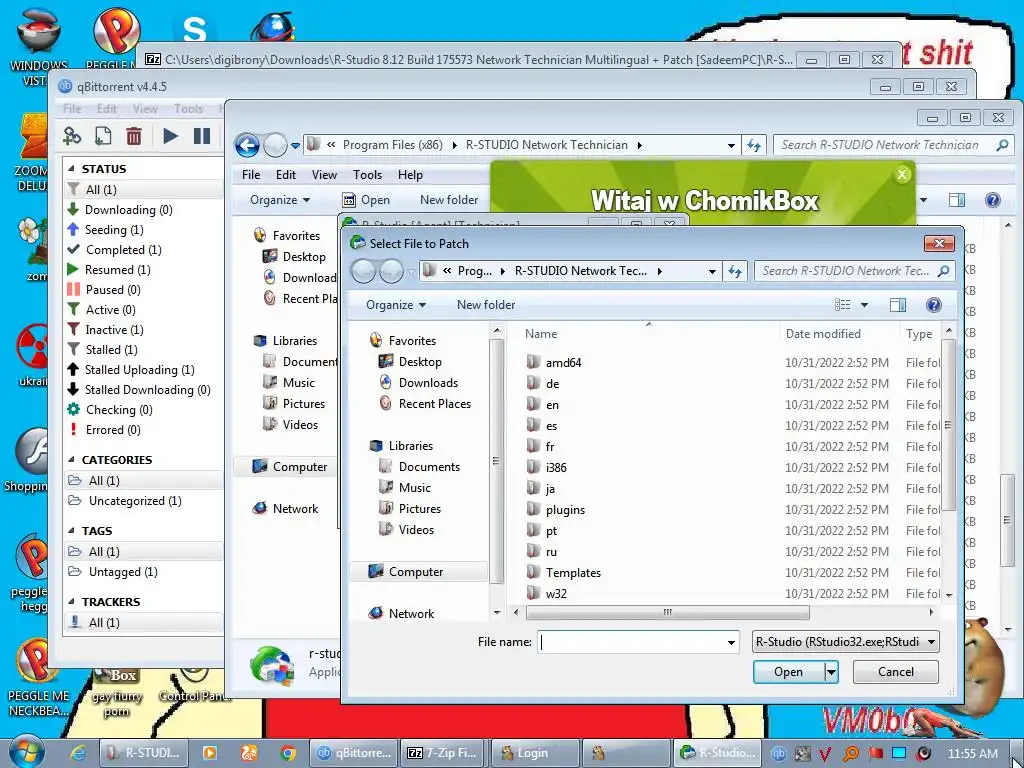Click the qBittorrent pause icon
The image size is (1024, 768).
[202, 136]
